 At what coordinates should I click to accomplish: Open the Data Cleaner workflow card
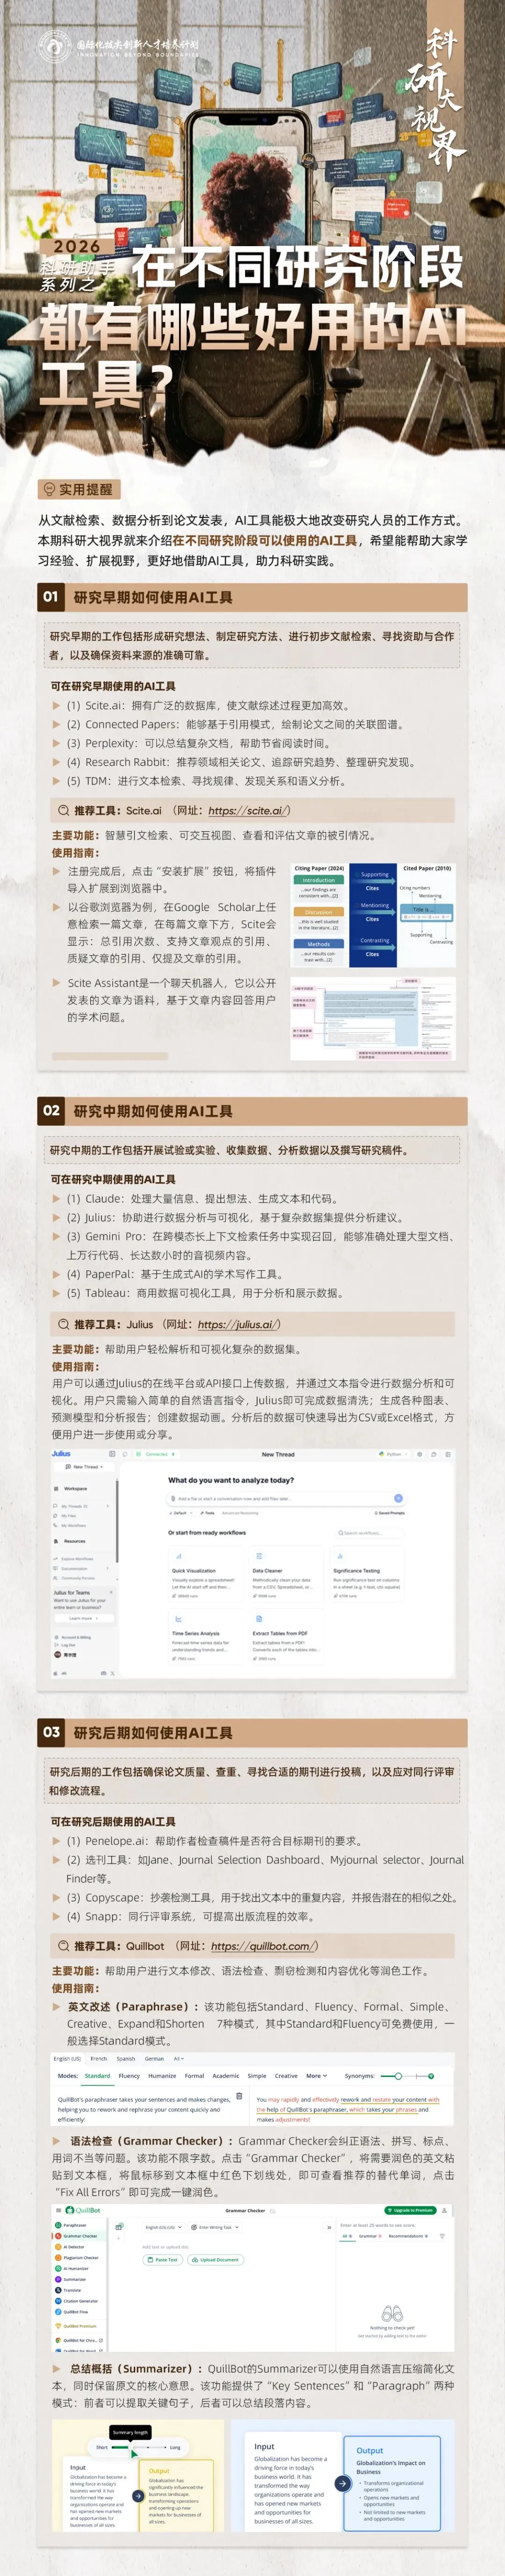[287, 1573]
